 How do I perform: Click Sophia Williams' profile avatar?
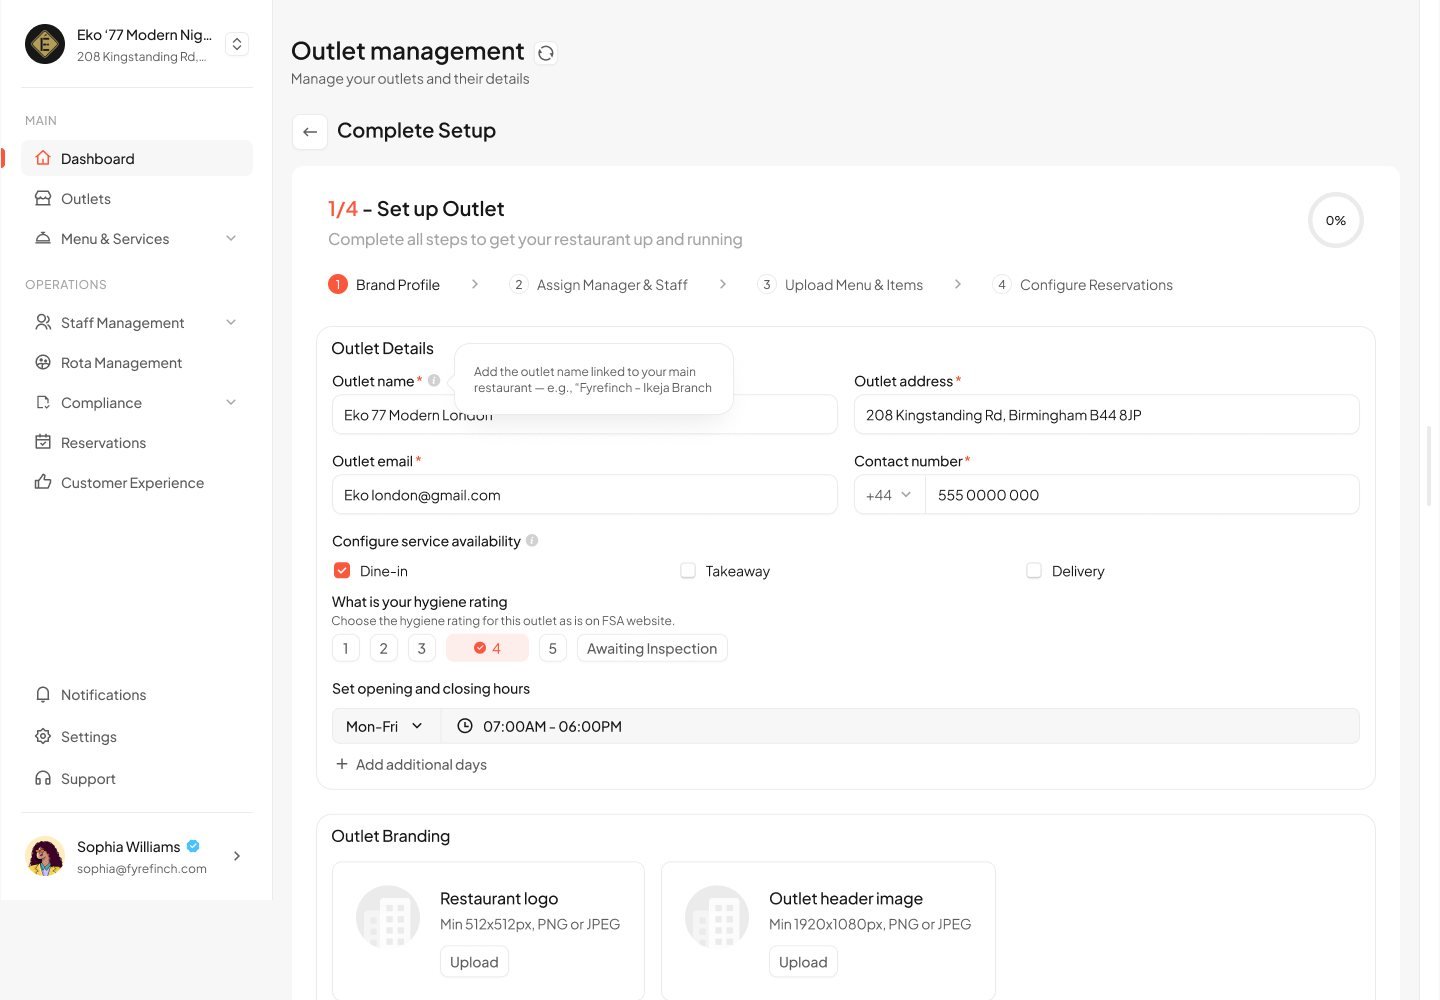pyautogui.click(x=45, y=856)
